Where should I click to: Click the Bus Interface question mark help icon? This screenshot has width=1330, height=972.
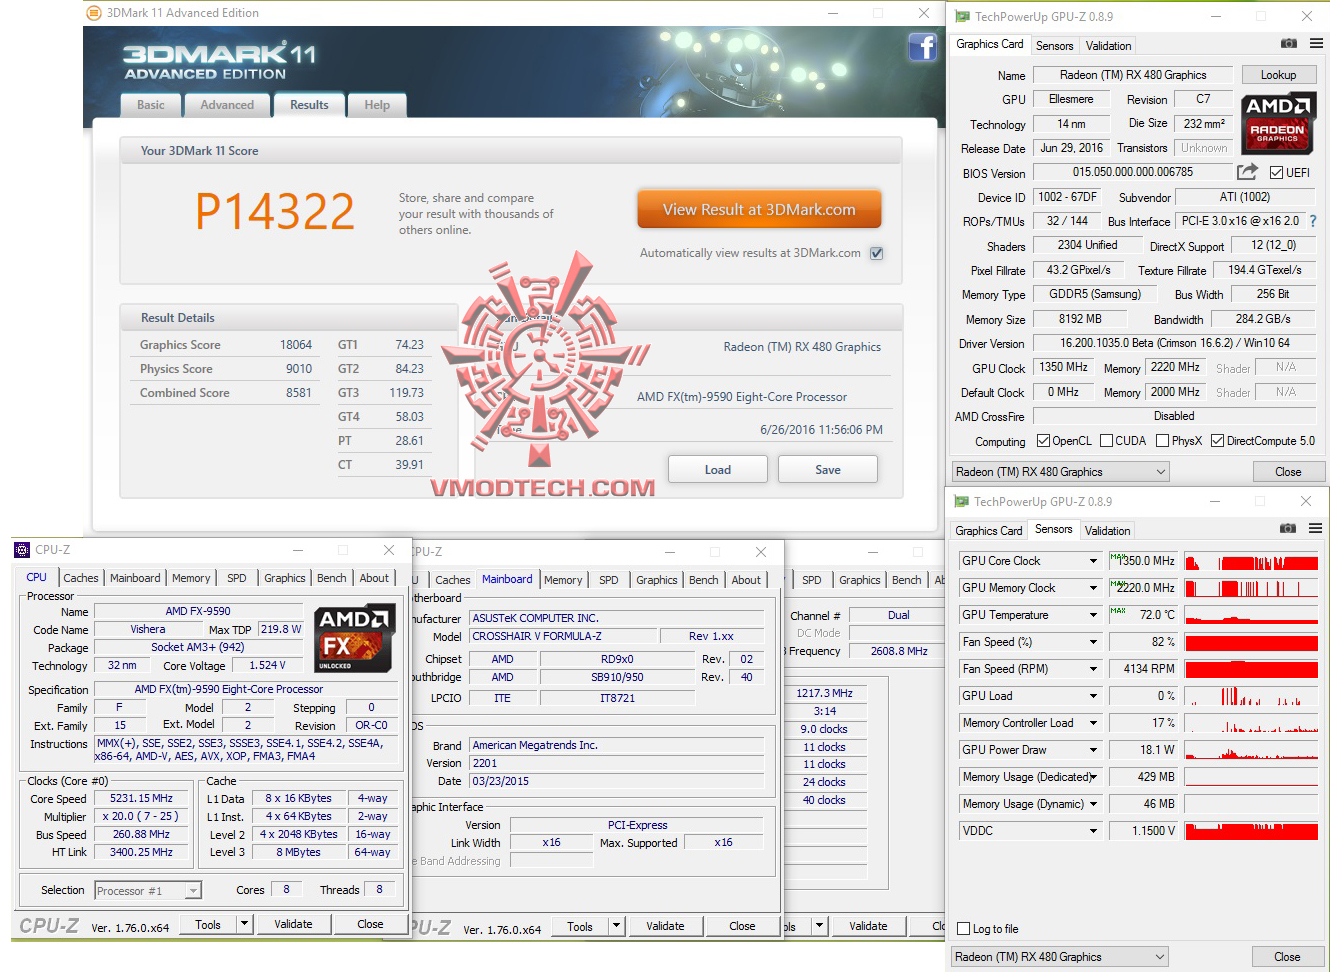pos(1313,221)
